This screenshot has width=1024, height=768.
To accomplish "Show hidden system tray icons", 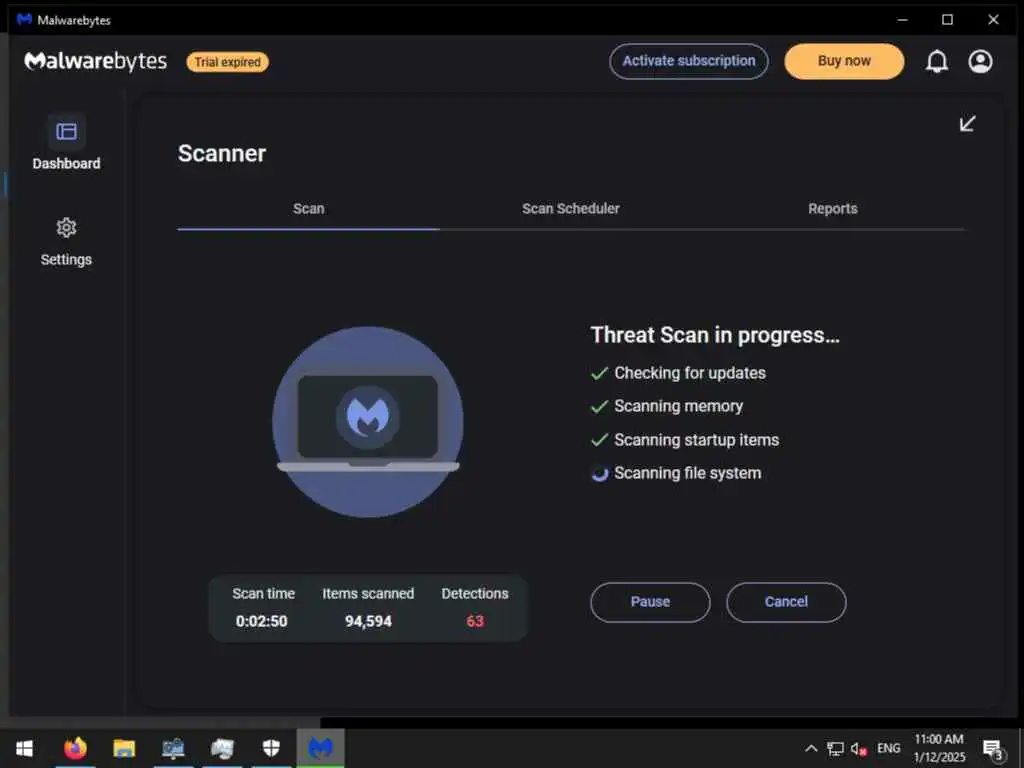I will pyautogui.click(x=810, y=748).
